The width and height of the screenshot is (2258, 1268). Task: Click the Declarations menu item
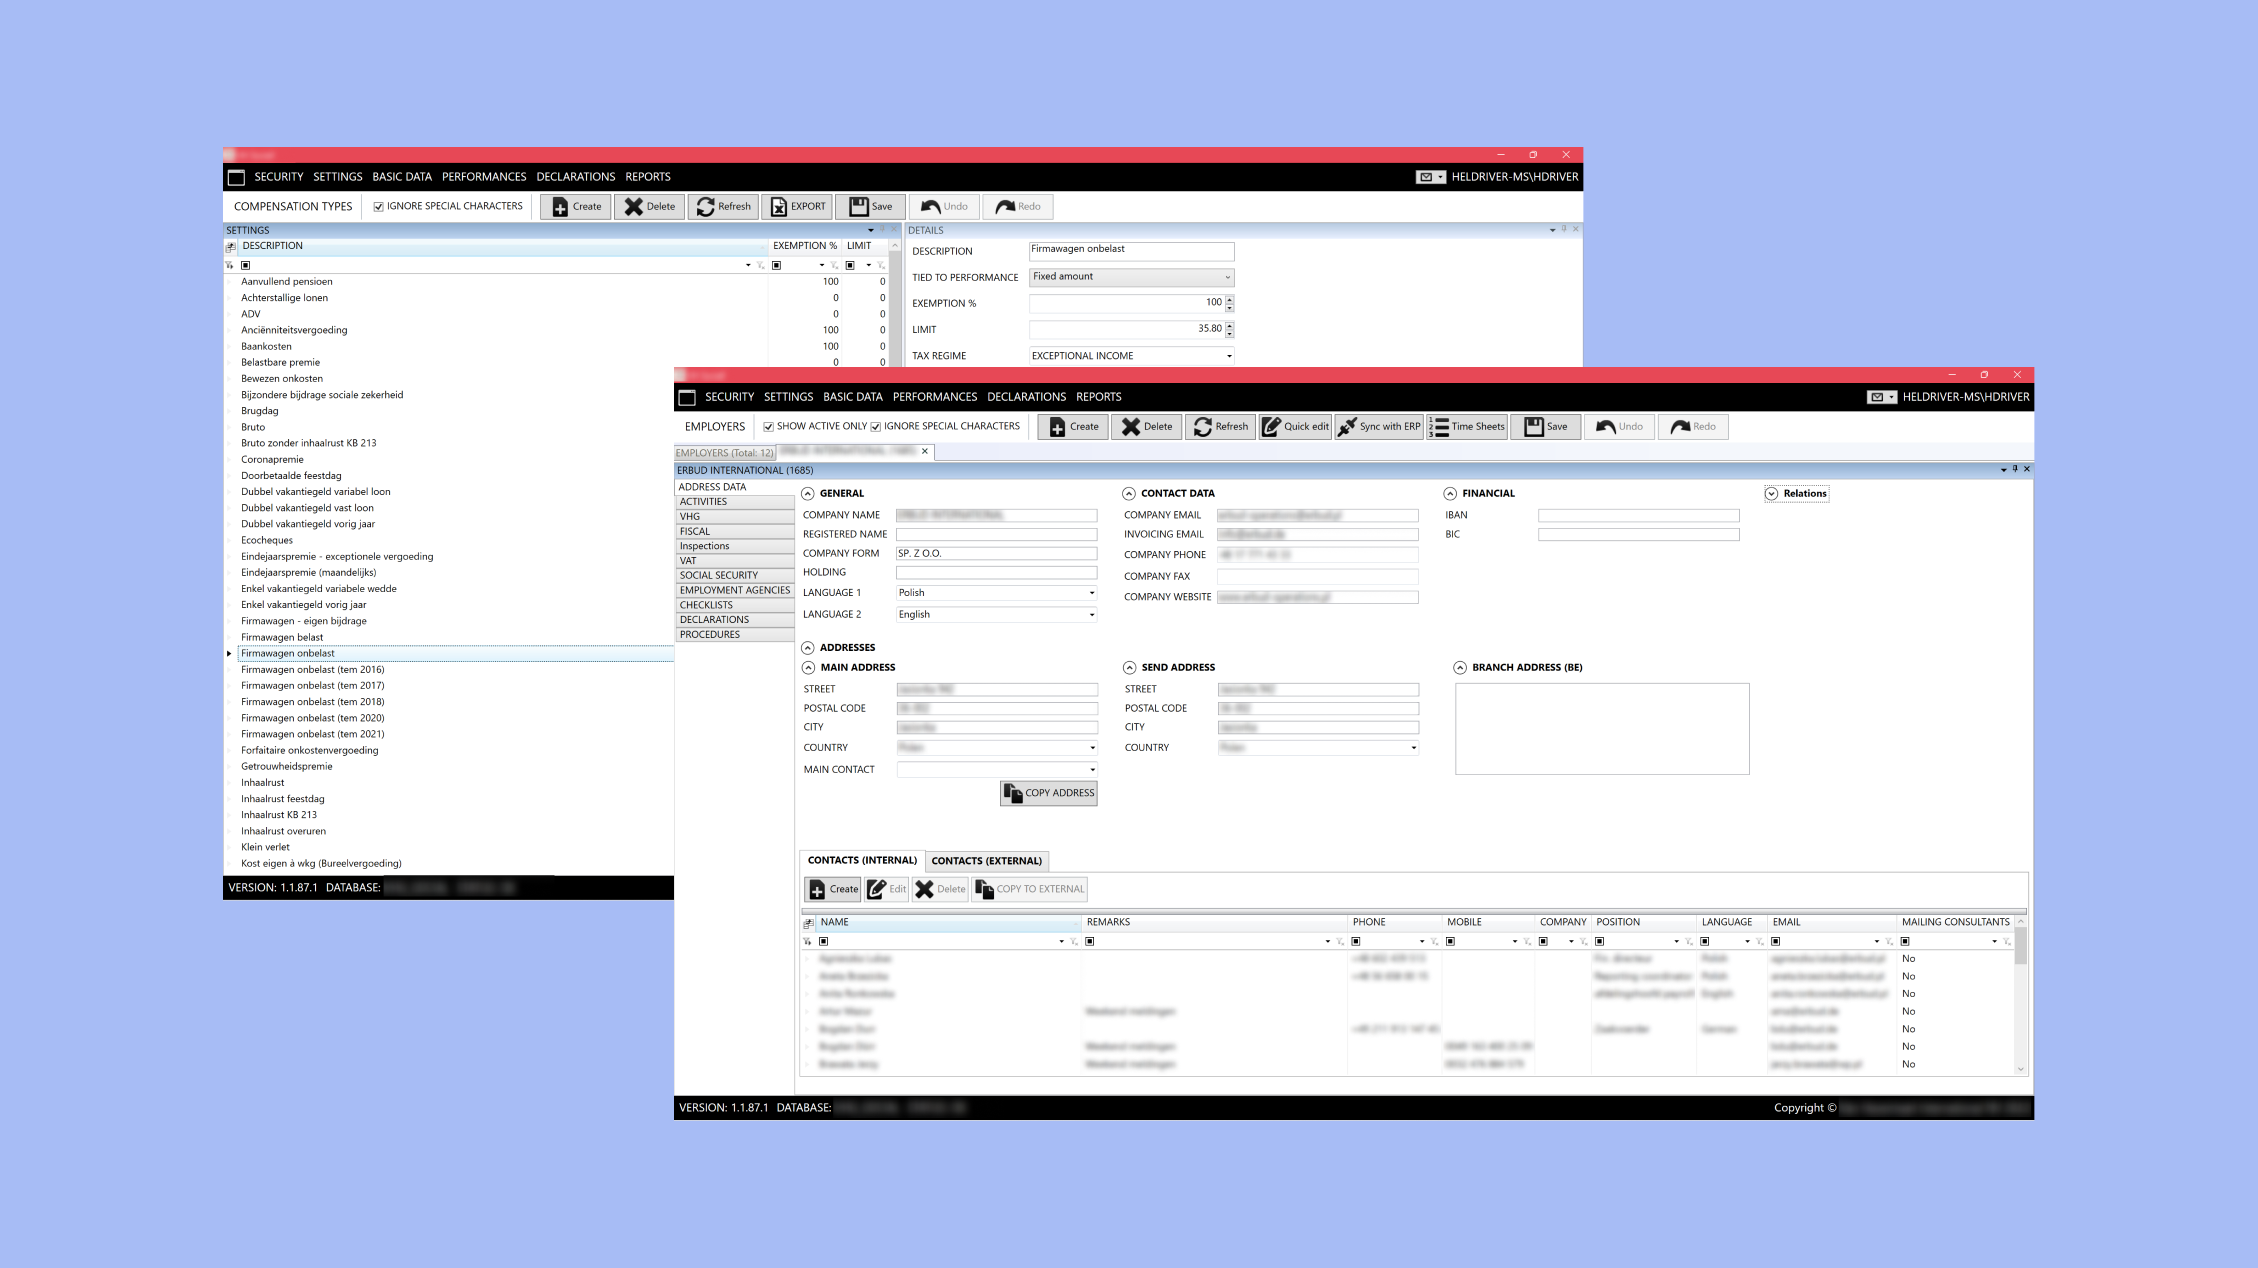click(1027, 395)
